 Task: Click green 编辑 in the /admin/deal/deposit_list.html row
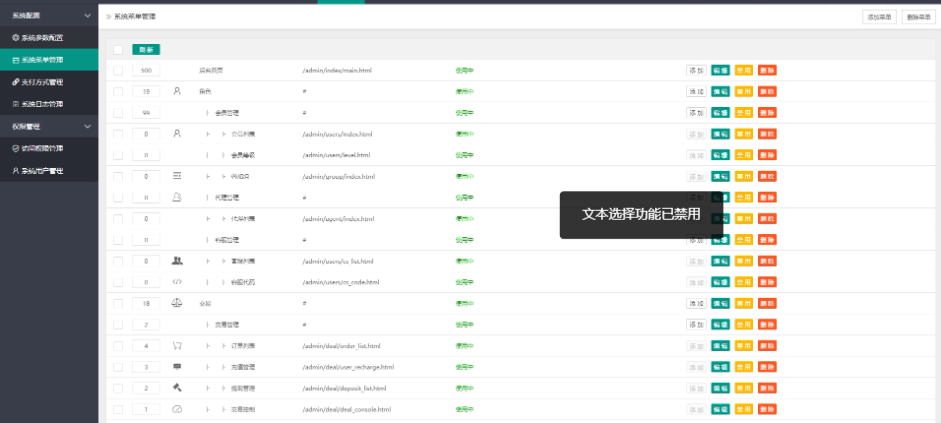pos(720,388)
